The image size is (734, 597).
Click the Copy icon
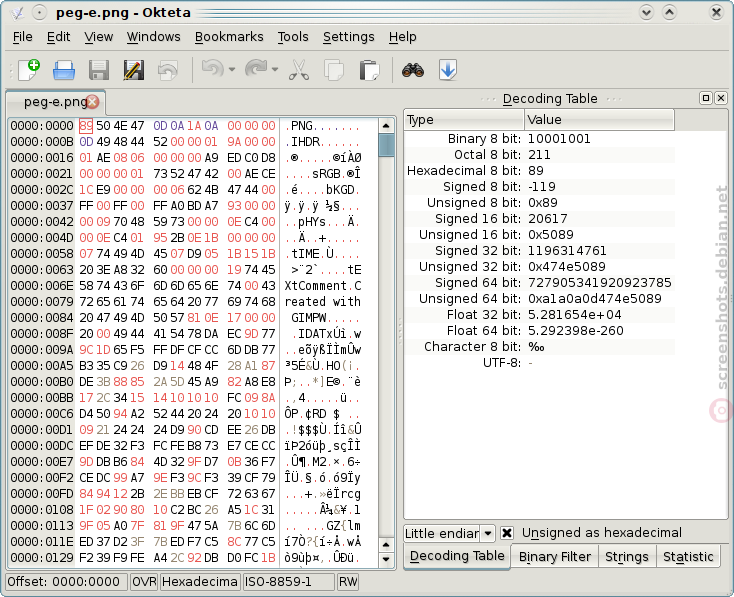pos(334,70)
